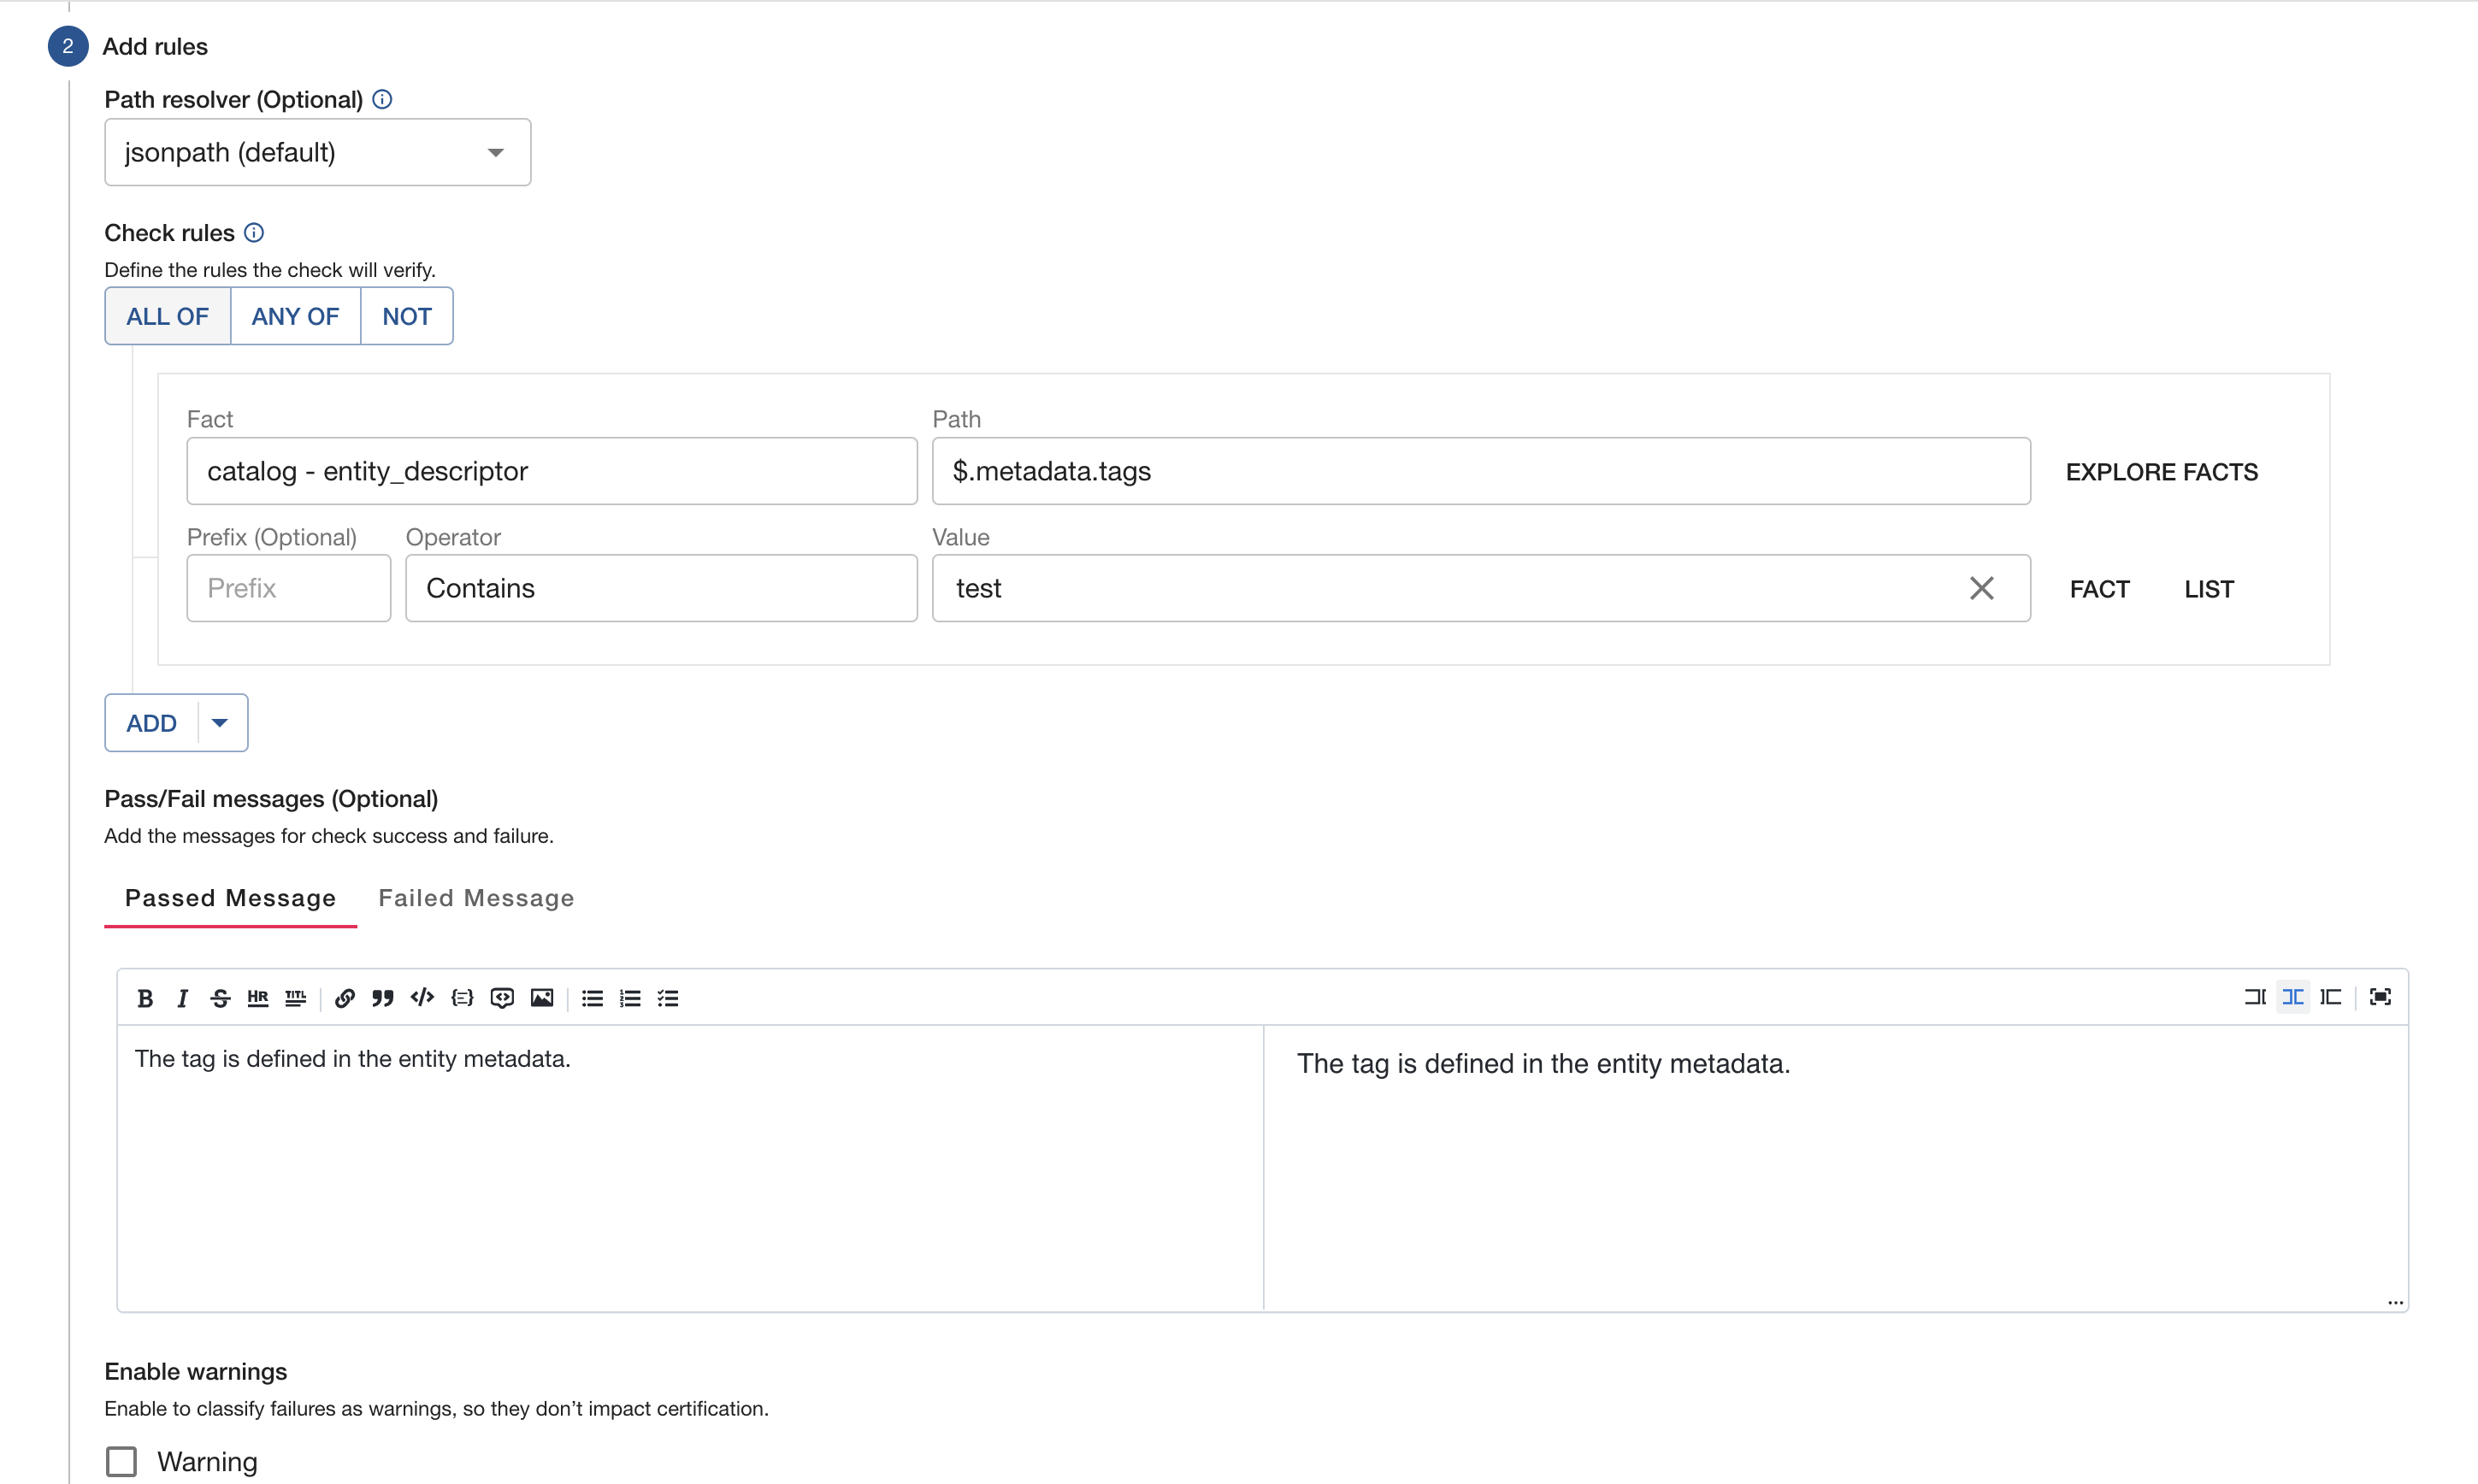Click the Passed Message tab link
Image resolution: width=2478 pixels, height=1484 pixels.
pos(230,898)
